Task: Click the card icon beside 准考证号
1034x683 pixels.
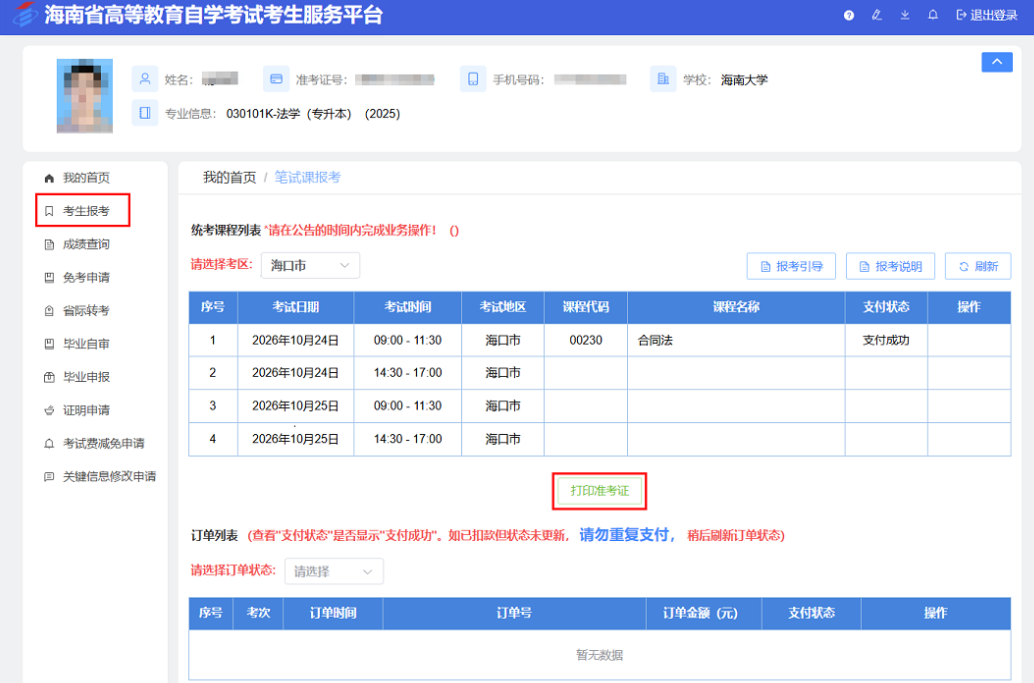Action: [276, 79]
